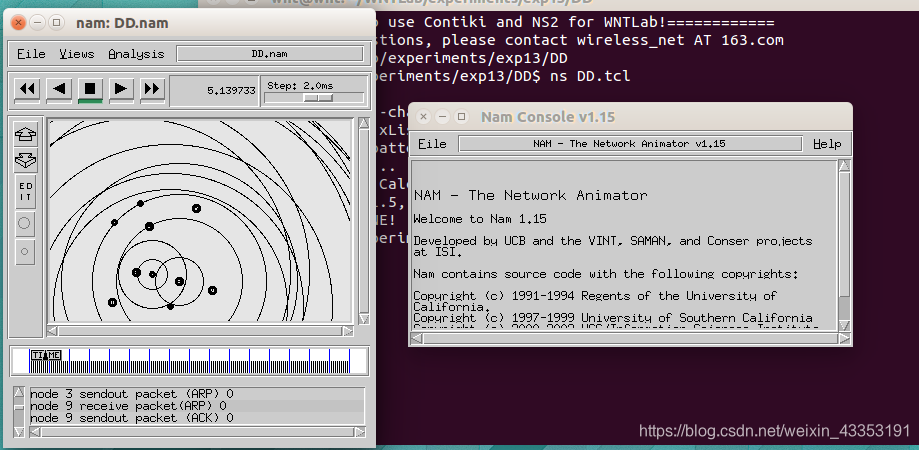Open the Views menu
Screen dimensions: 919x450
[x=77, y=54]
